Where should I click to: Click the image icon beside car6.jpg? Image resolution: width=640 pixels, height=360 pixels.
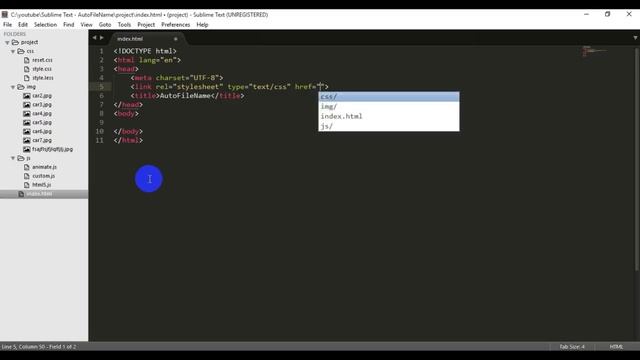pos(27,131)
